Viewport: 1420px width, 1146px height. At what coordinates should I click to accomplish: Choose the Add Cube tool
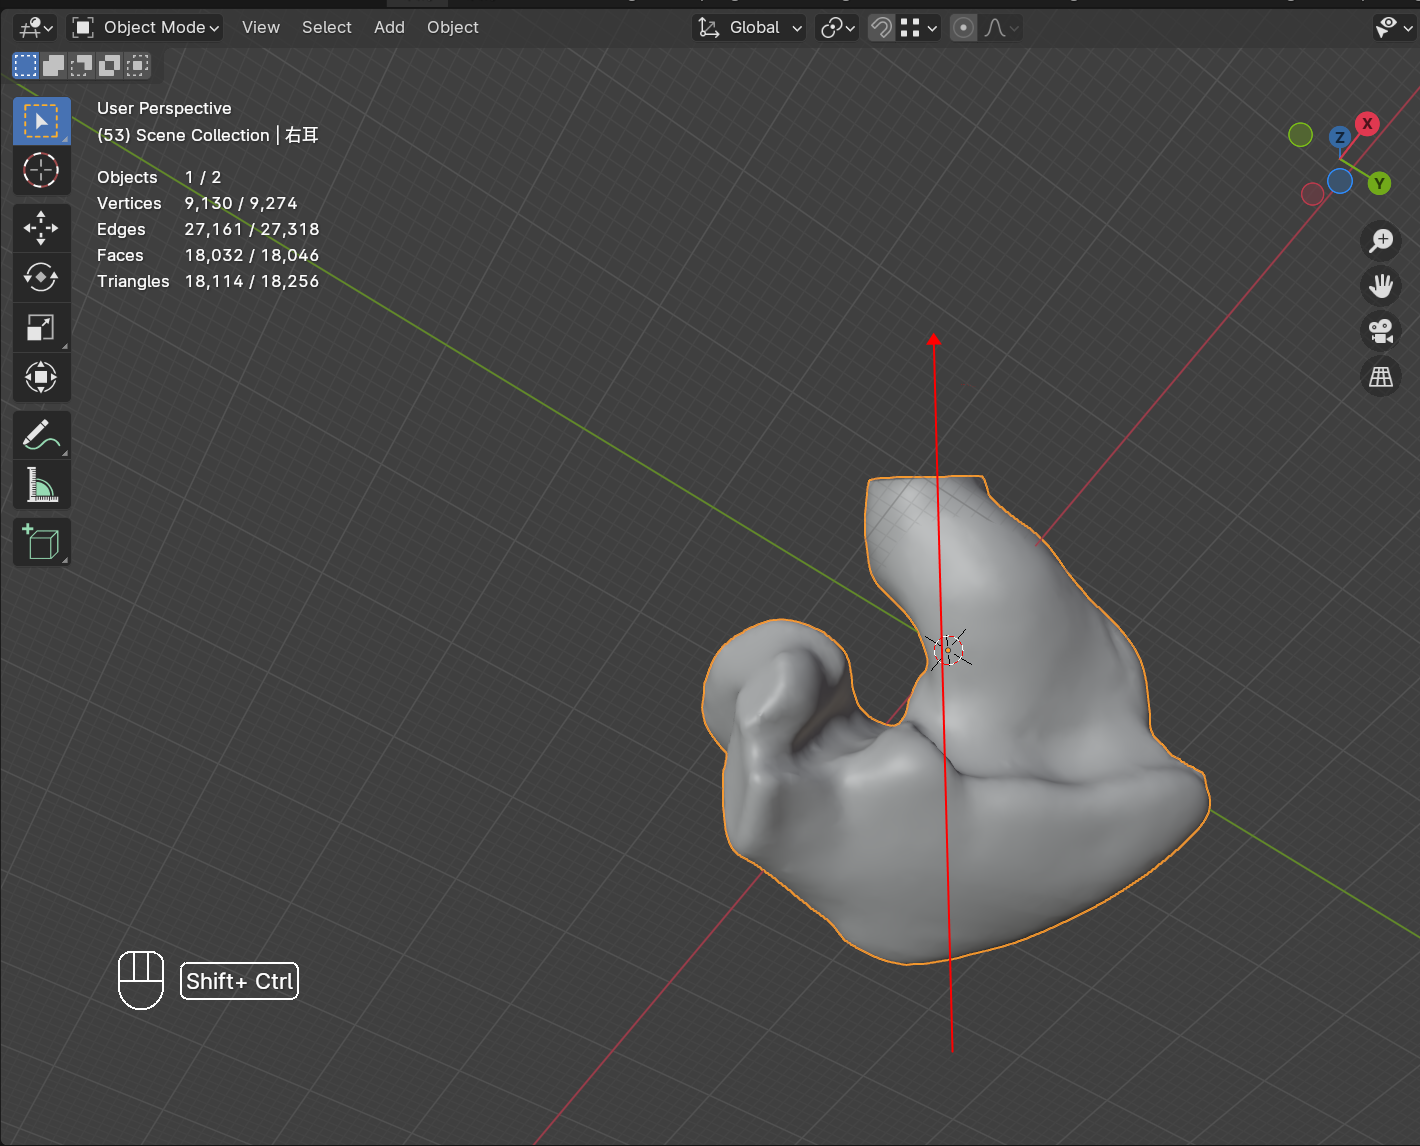[x=41, y=542]
